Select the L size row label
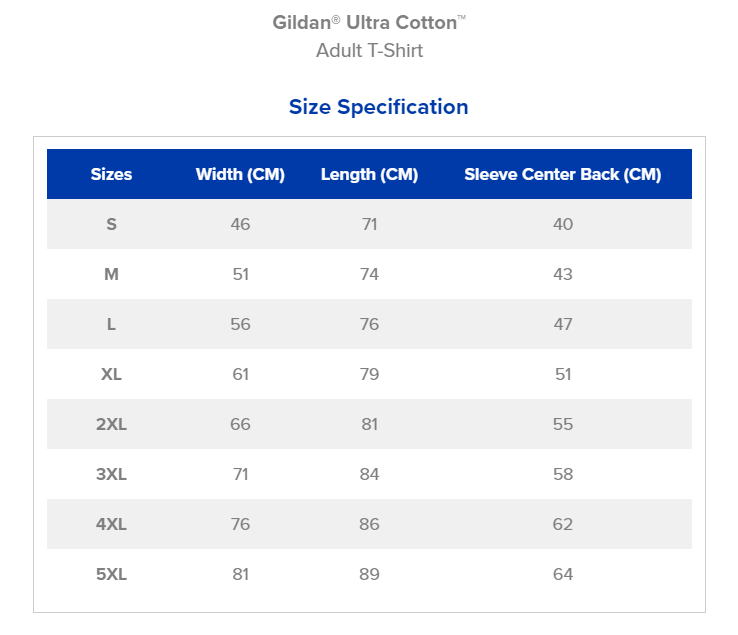The image size is (738, 635). 111,324
